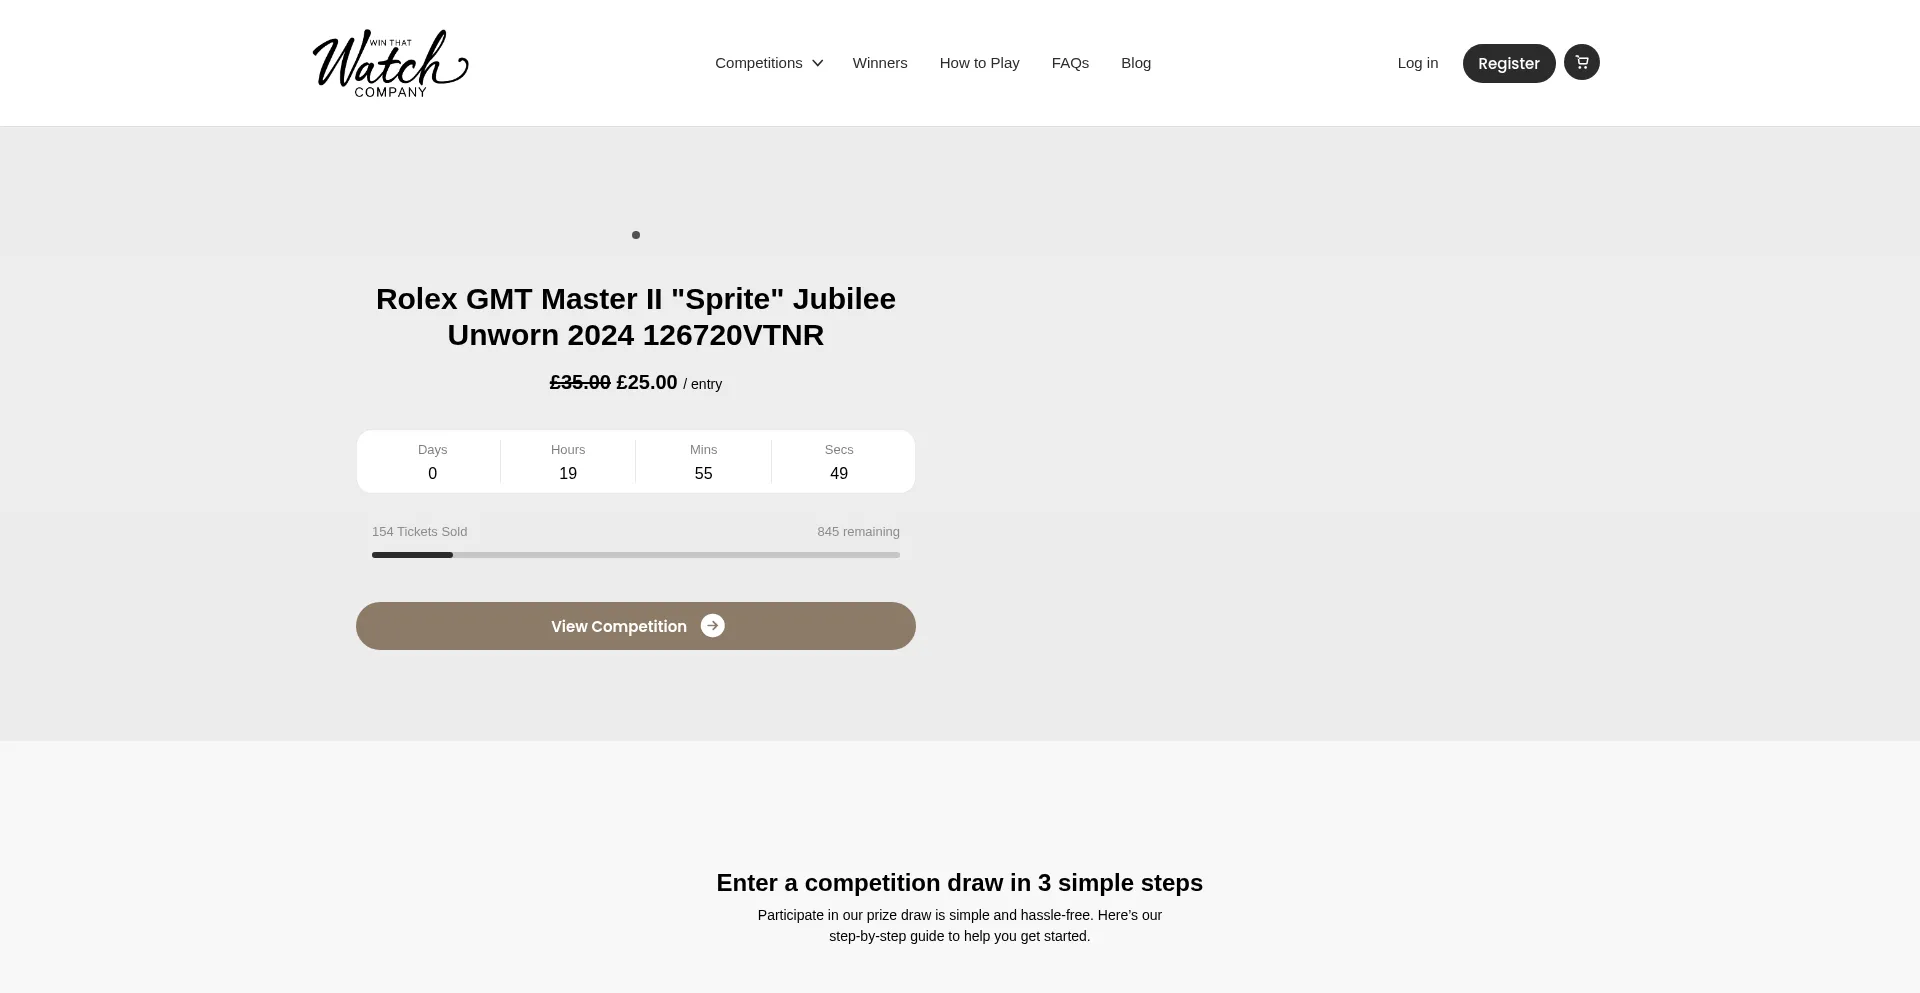The image size is (1920, 993).
Task: Click the Register button
Action: click(1509, 63)
